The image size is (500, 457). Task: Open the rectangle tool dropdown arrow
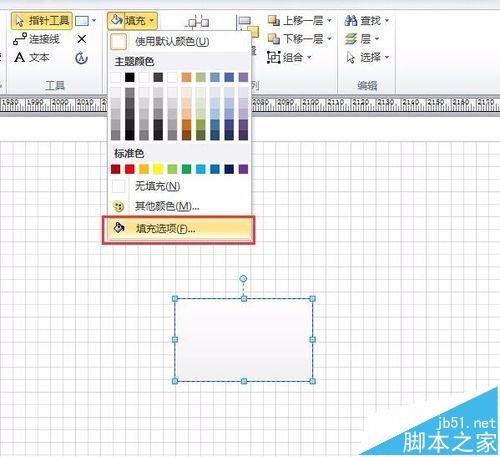[94, 21]
